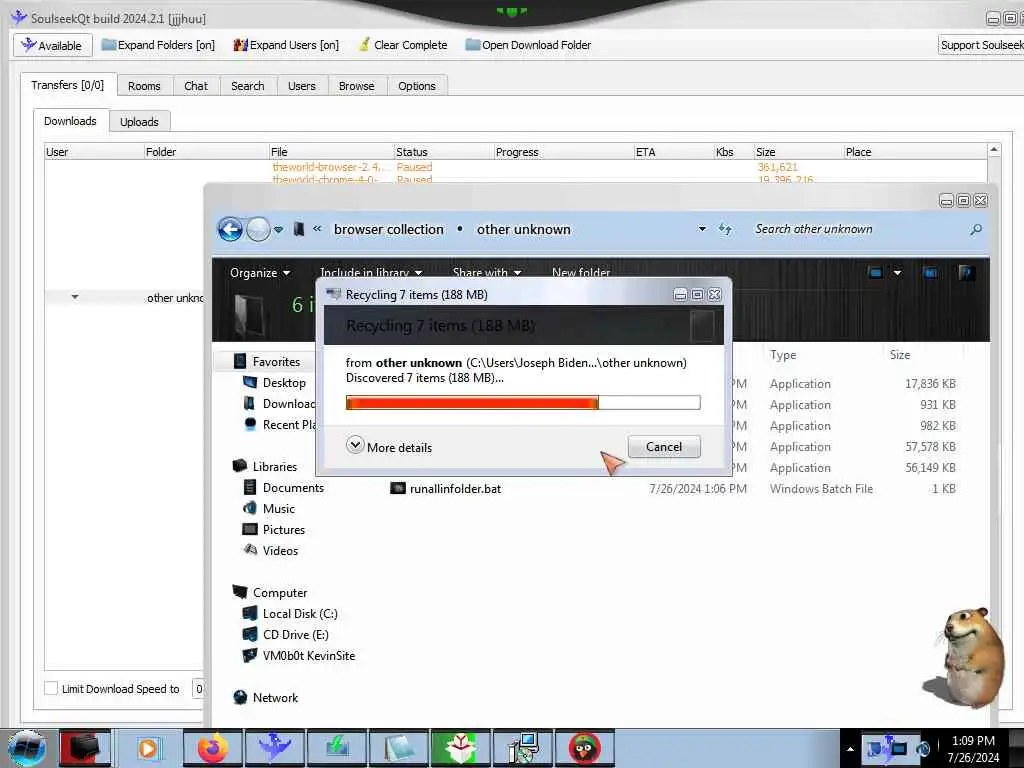
Task: Click the Change view icon in Explorer
Action: coord(875,272)
